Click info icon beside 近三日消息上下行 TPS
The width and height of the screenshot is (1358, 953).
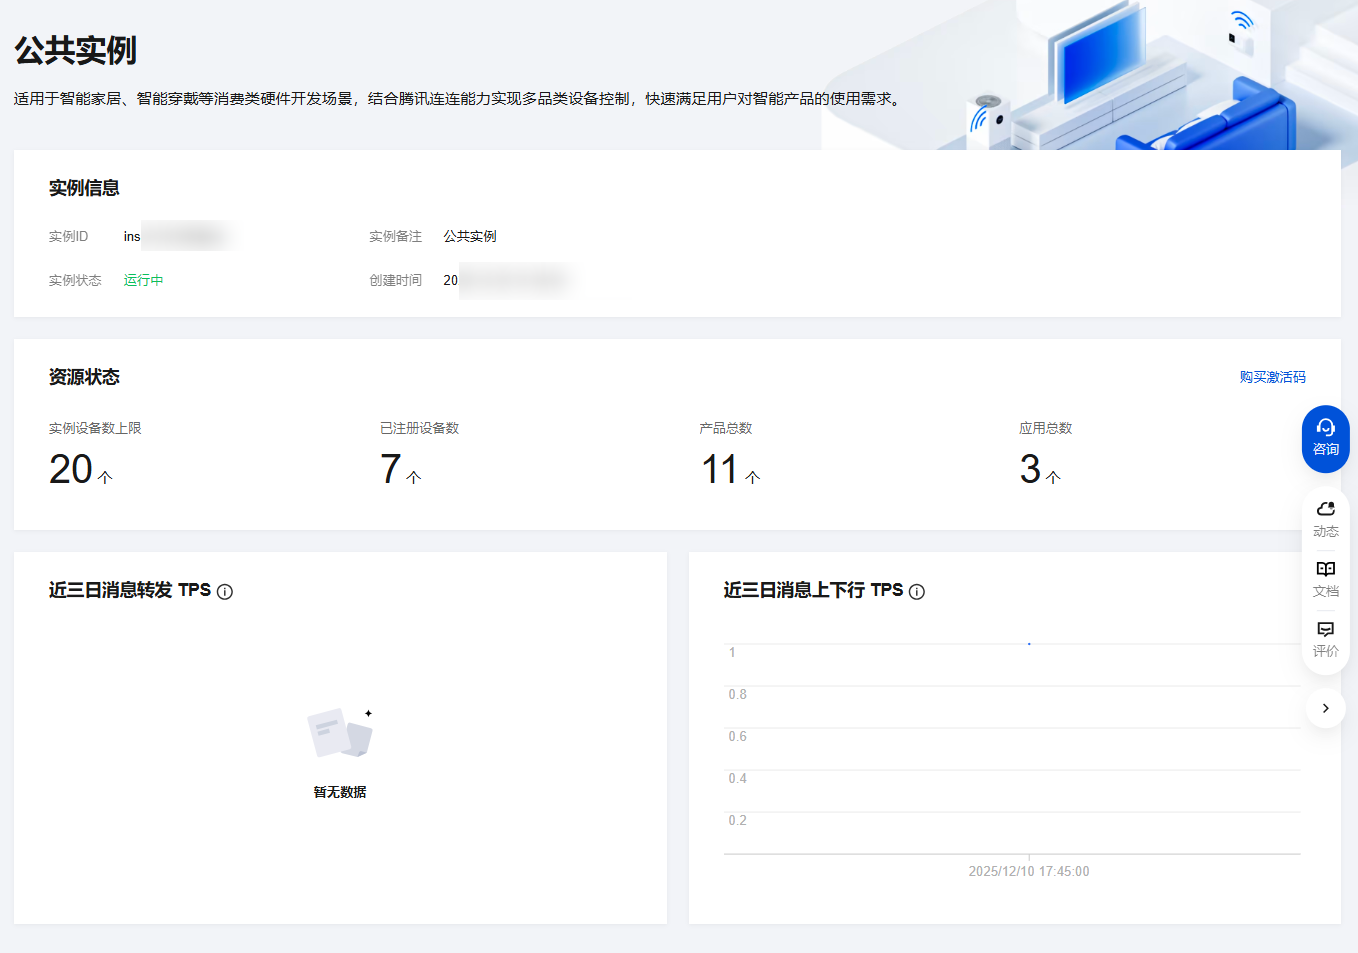(917, 592)
